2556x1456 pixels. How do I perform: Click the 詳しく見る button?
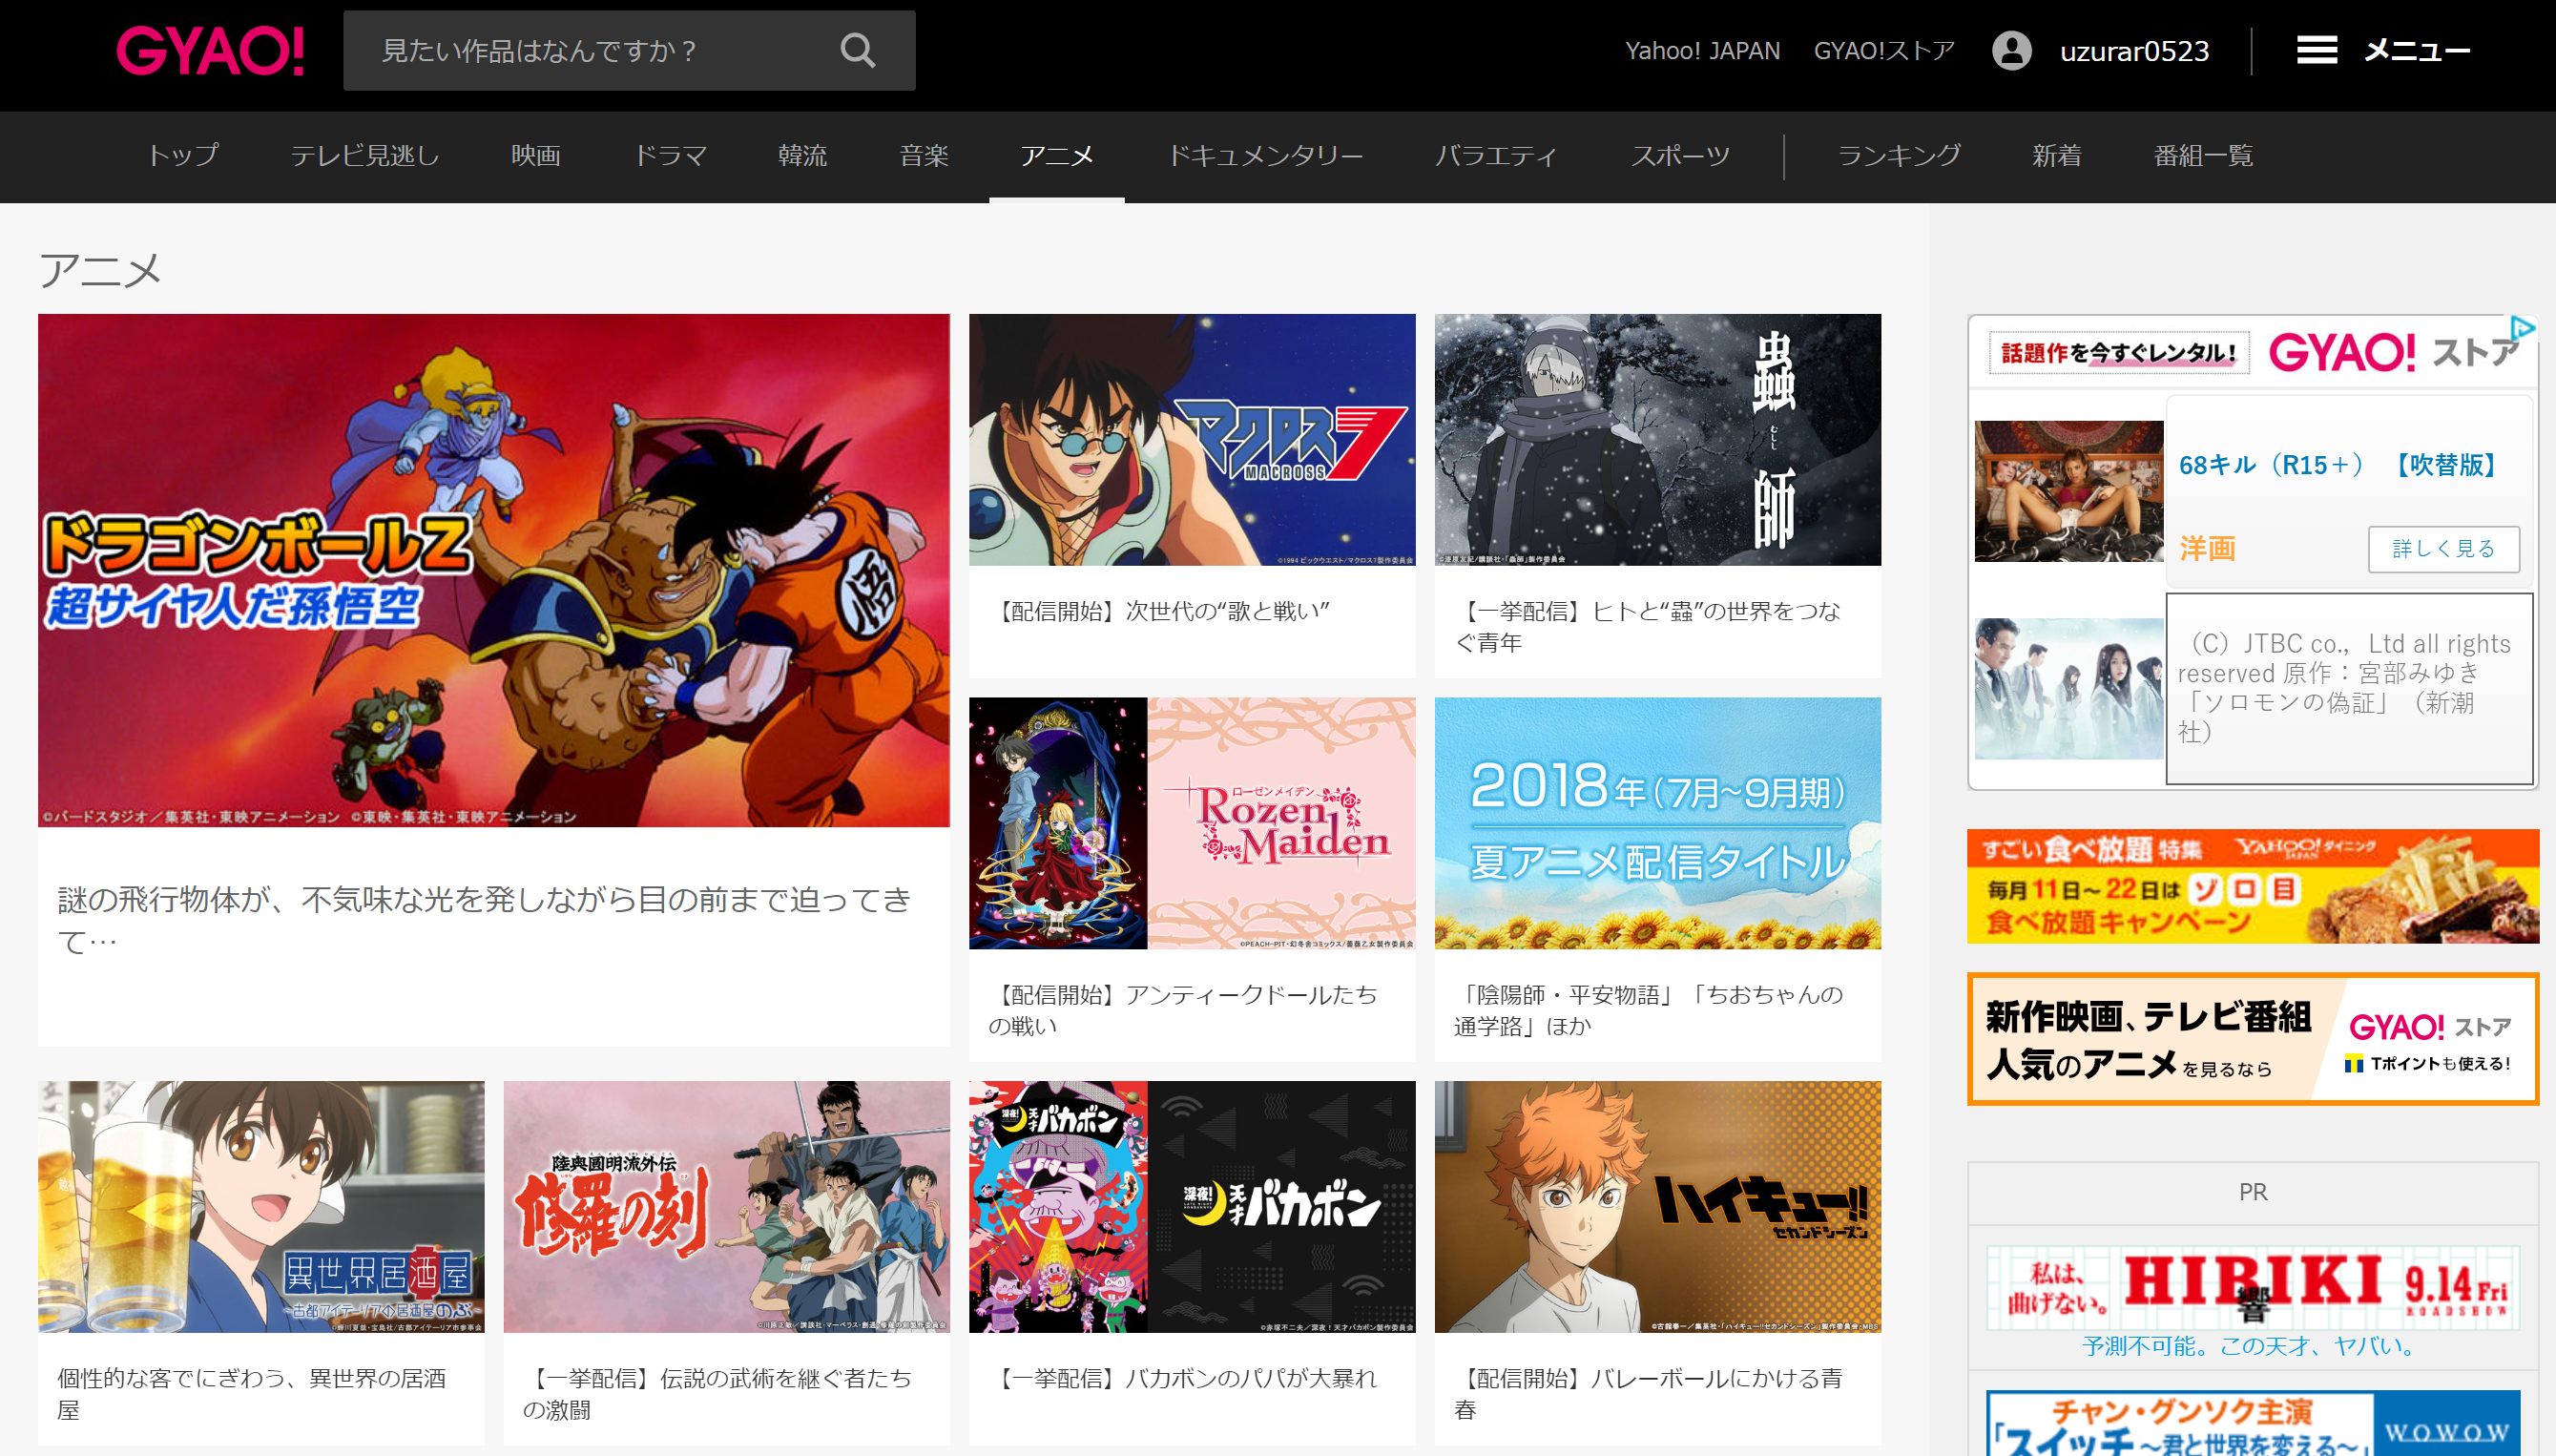[x=2443, y=549]
